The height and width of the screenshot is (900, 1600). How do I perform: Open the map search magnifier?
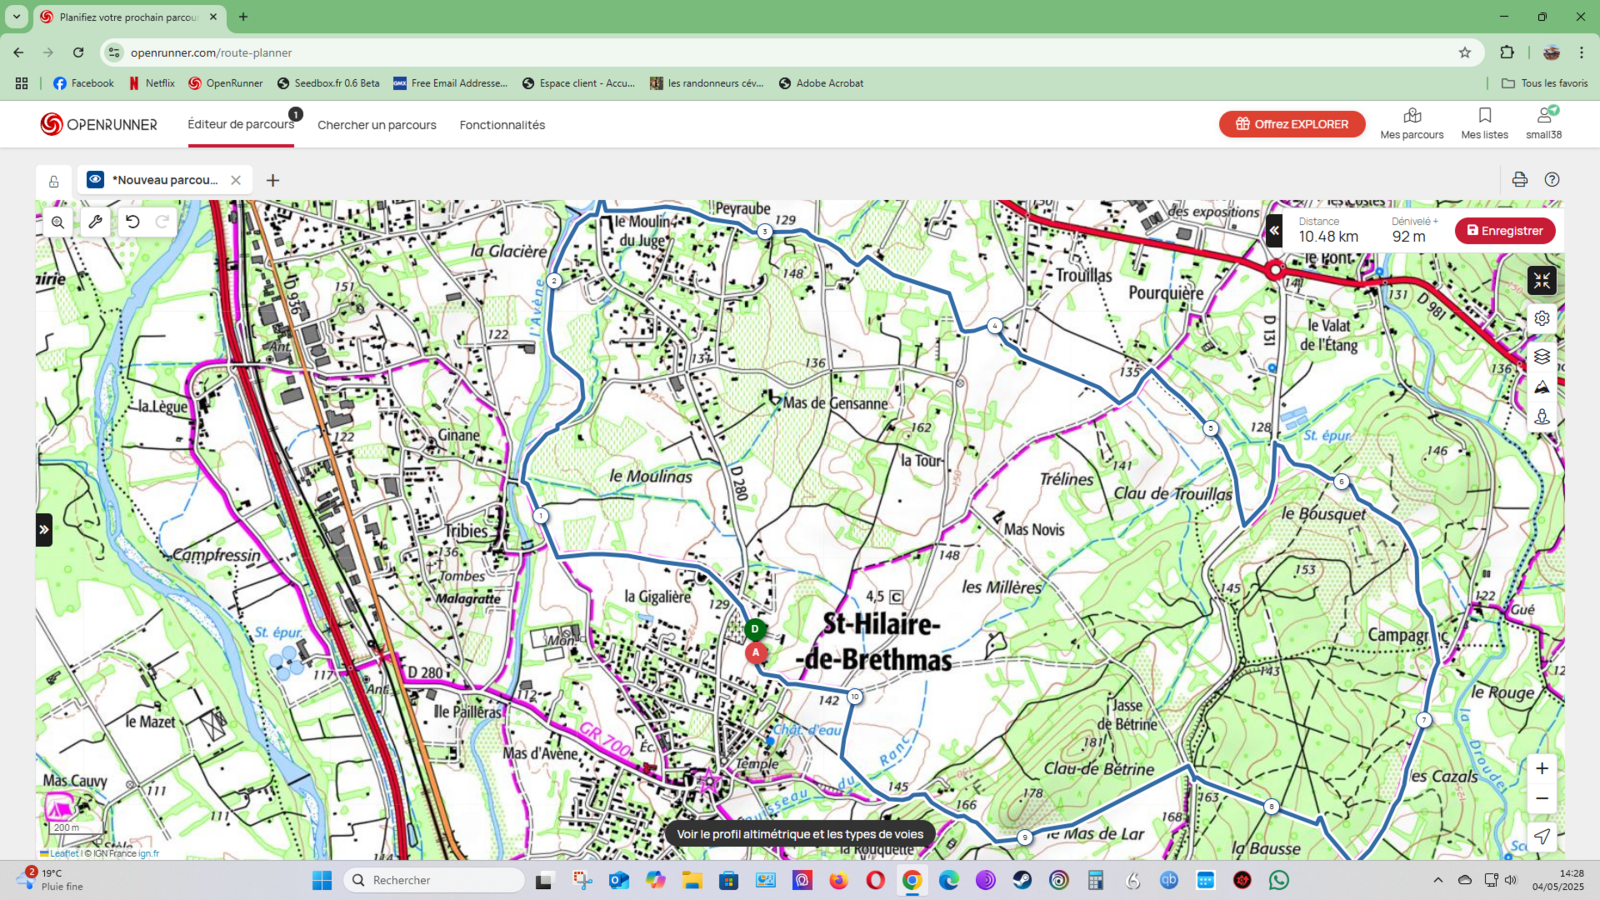(x=58, y=222)
